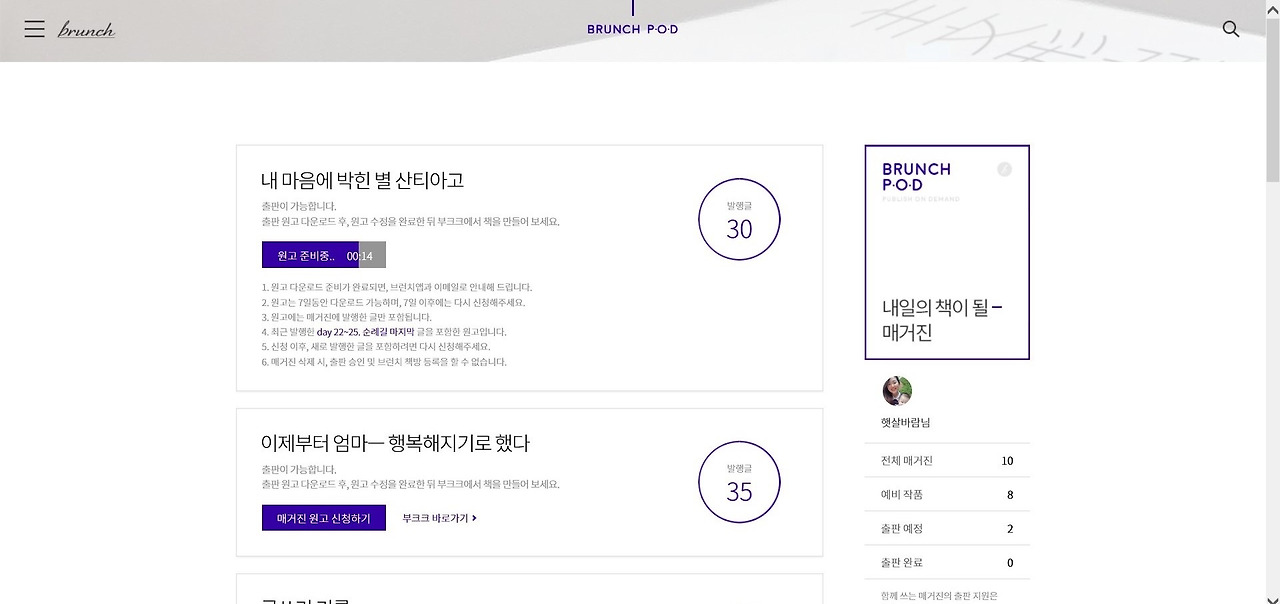Click note 6 about 매거진 삭제 시
This screenshot has width=1280, height=604.
[x=384, y=362]
